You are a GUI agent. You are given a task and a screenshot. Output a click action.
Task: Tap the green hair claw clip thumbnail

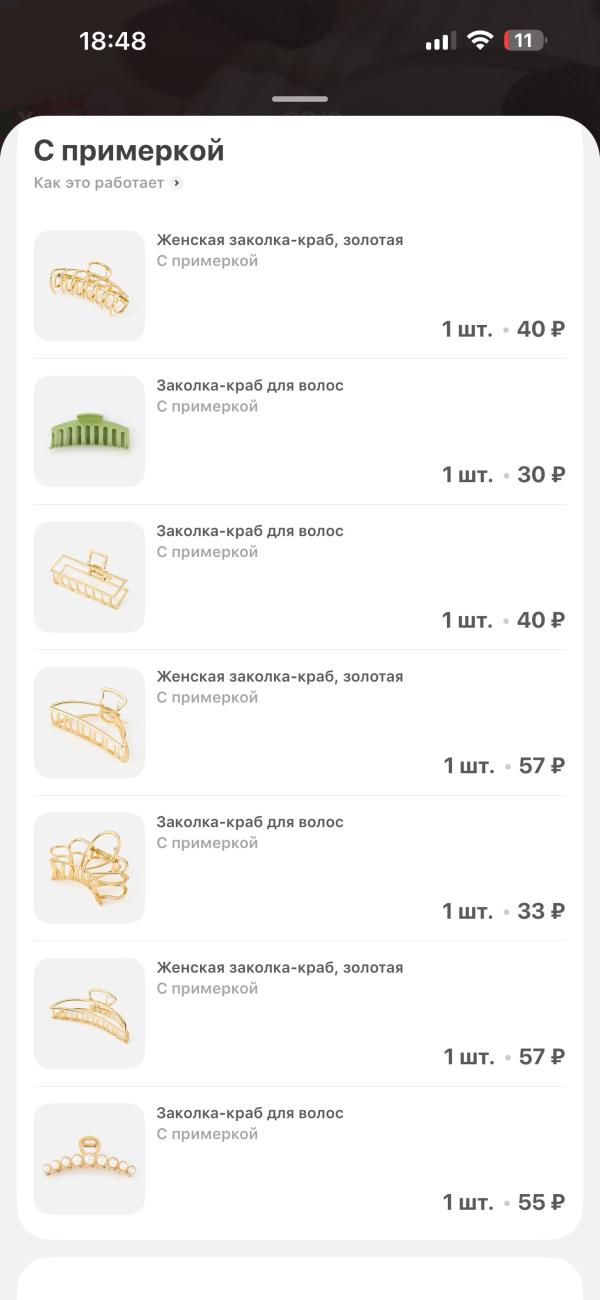[x=89, y=431]
